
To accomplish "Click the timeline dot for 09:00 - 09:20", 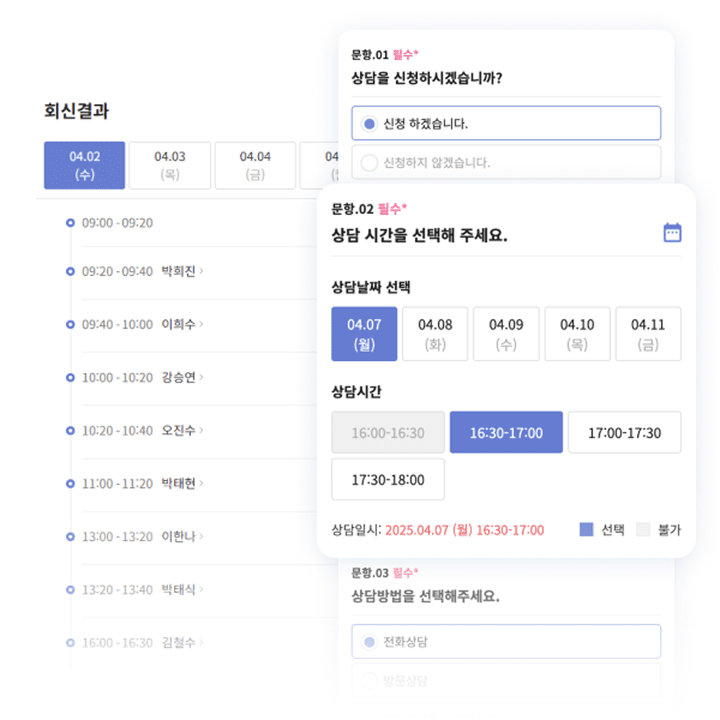I will tap(70, 223).
